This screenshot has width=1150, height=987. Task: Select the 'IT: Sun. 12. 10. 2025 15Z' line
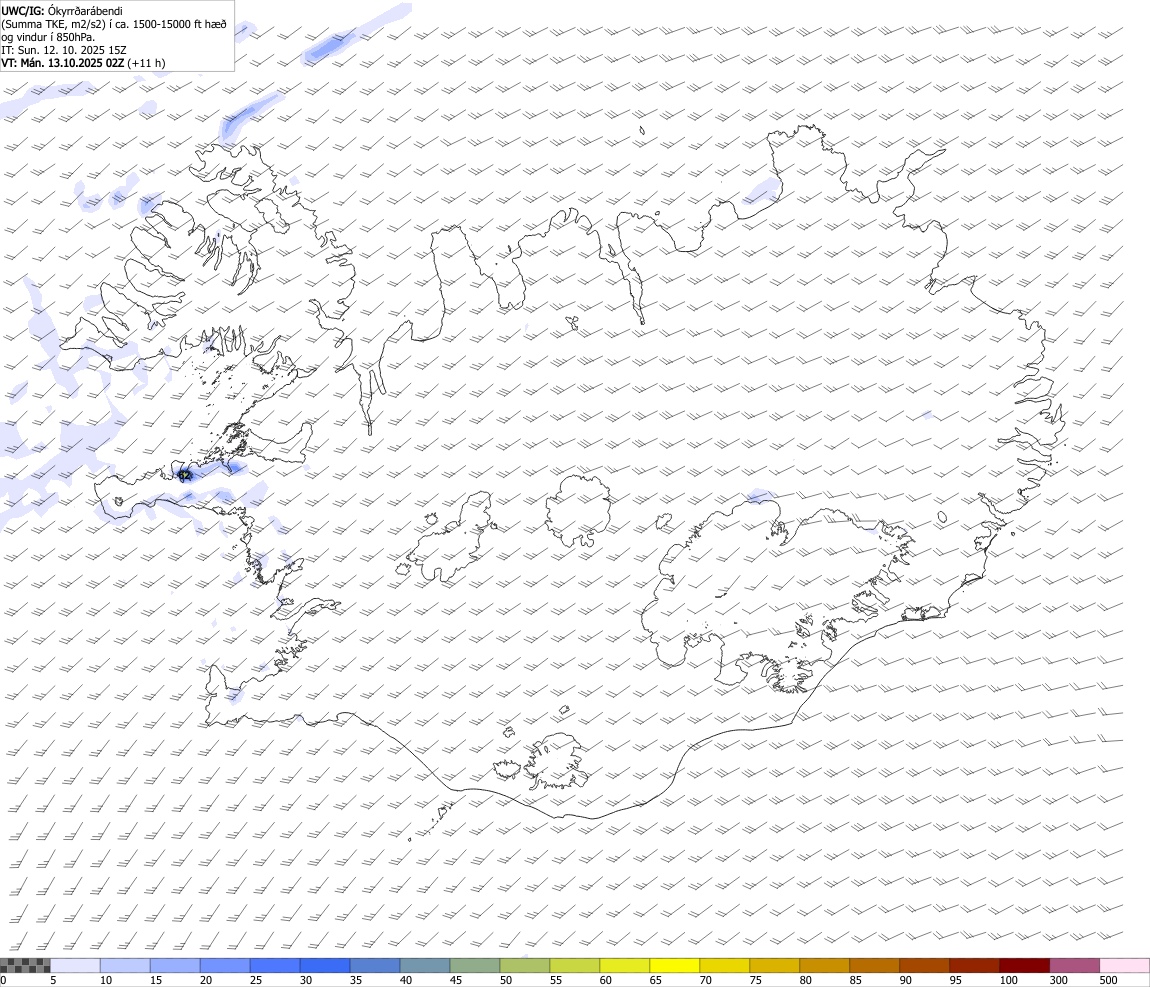click(64, 50)
